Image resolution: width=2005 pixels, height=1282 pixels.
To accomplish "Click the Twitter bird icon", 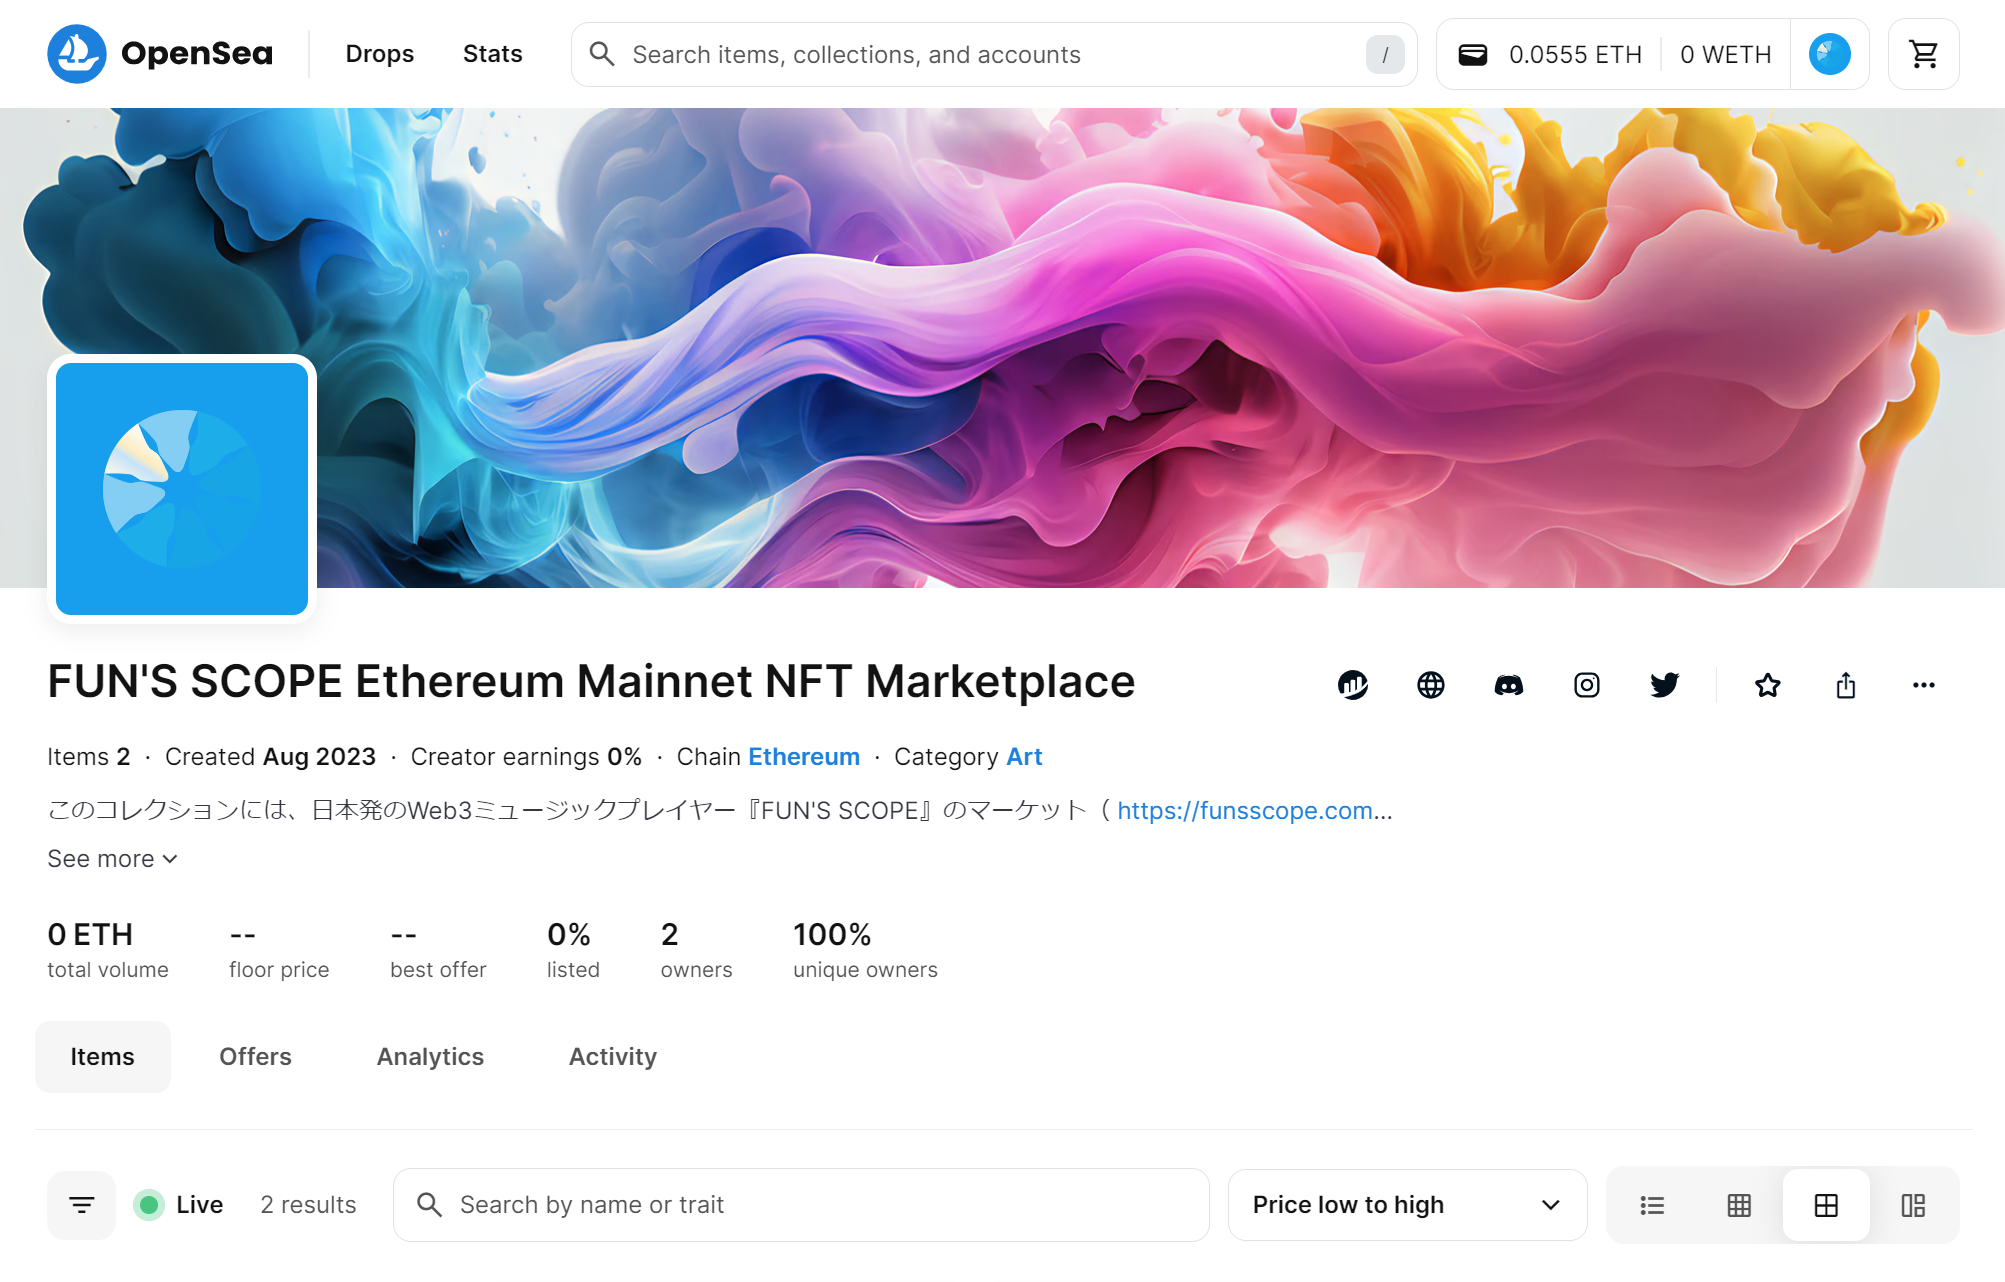I will pos(1664,685).
